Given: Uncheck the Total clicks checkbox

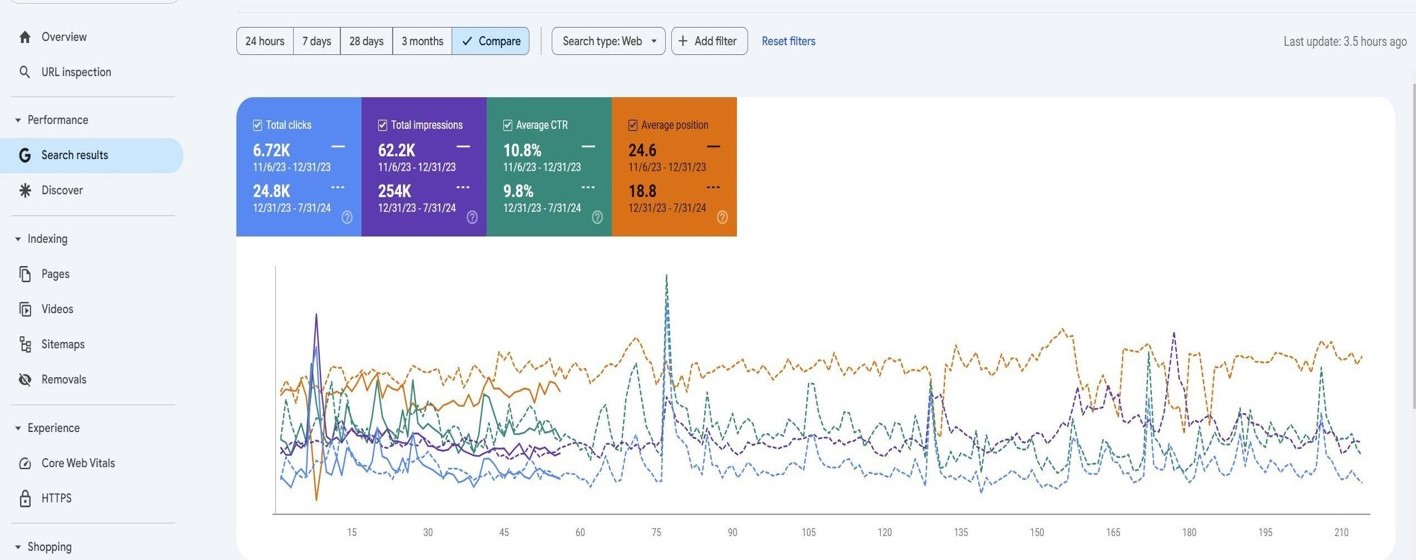Looking at the screenshot, I should (257, 125).
